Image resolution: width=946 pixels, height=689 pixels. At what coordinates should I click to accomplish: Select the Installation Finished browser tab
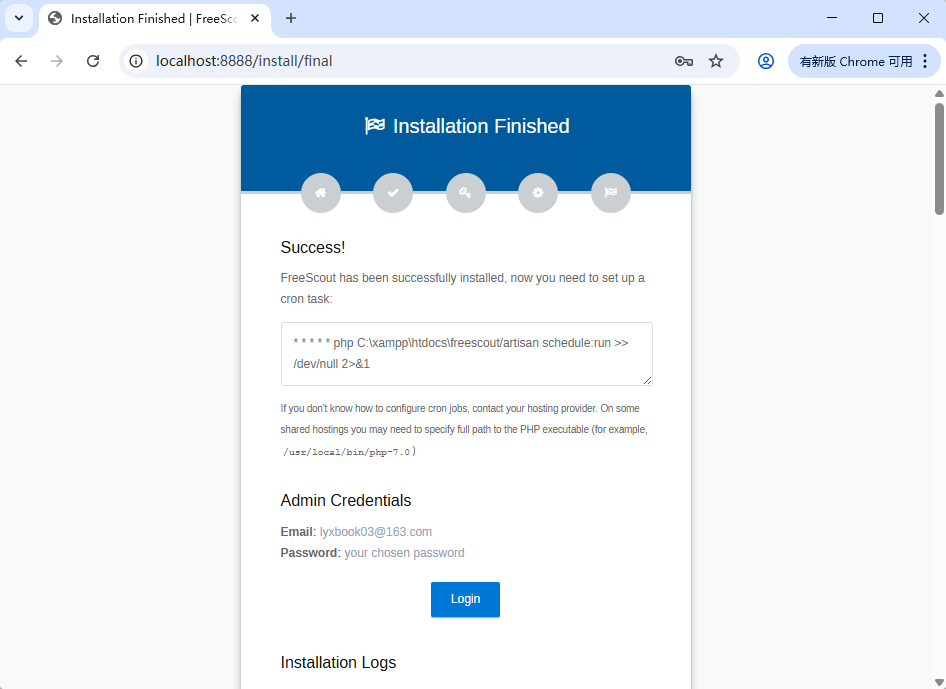click(x=154, y=19)
